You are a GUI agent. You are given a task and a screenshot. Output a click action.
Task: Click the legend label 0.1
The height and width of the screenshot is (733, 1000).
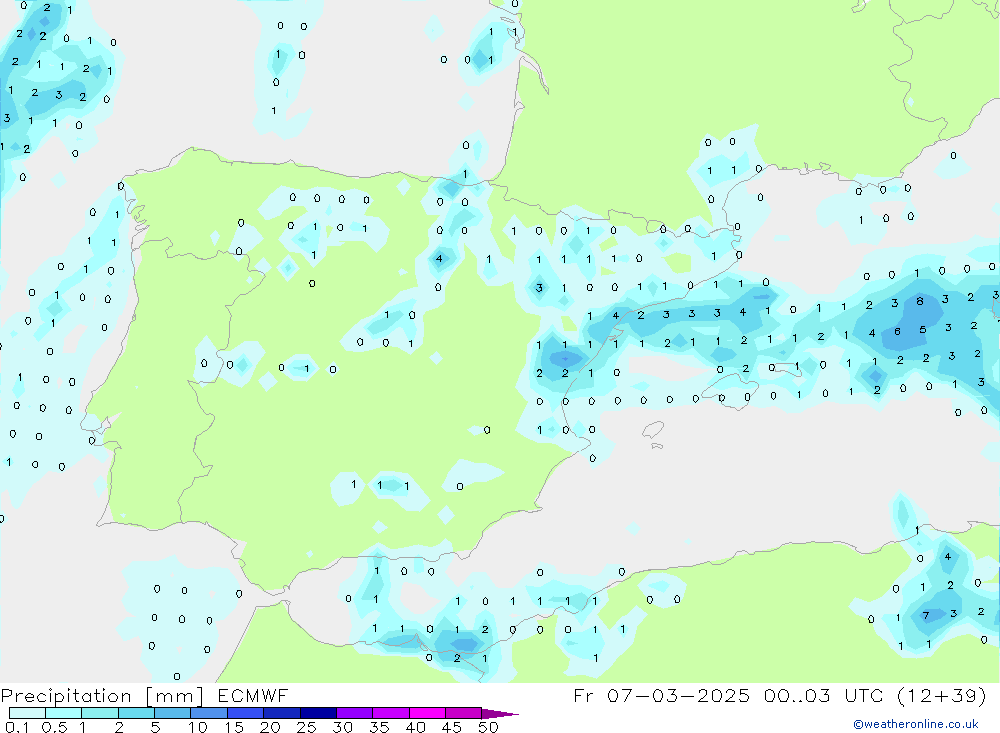[x=17, y=727]
